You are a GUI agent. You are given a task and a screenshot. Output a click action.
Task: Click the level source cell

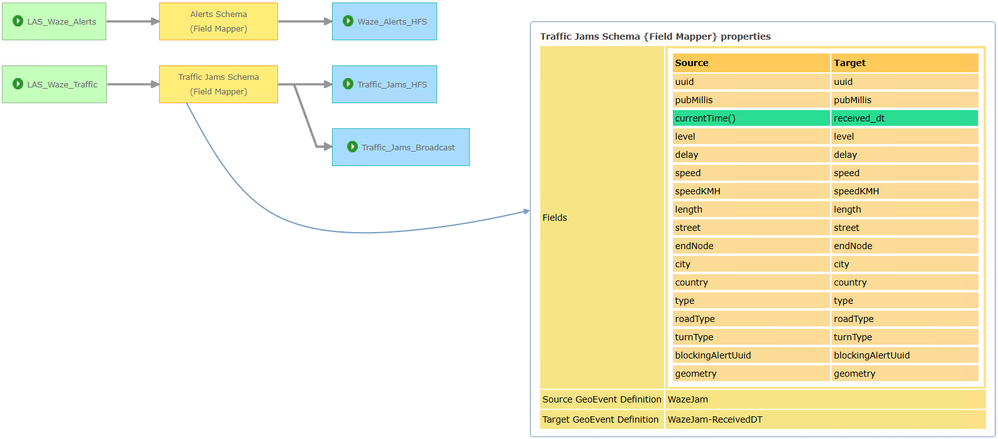coord(752,136)
